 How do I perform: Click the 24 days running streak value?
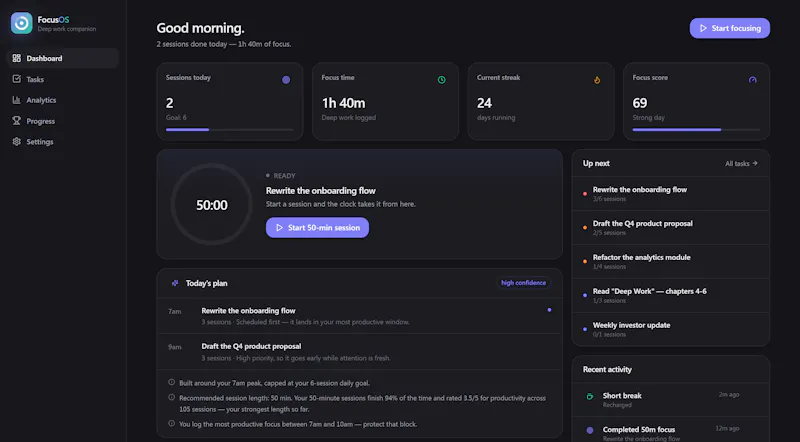pos(484,103)
